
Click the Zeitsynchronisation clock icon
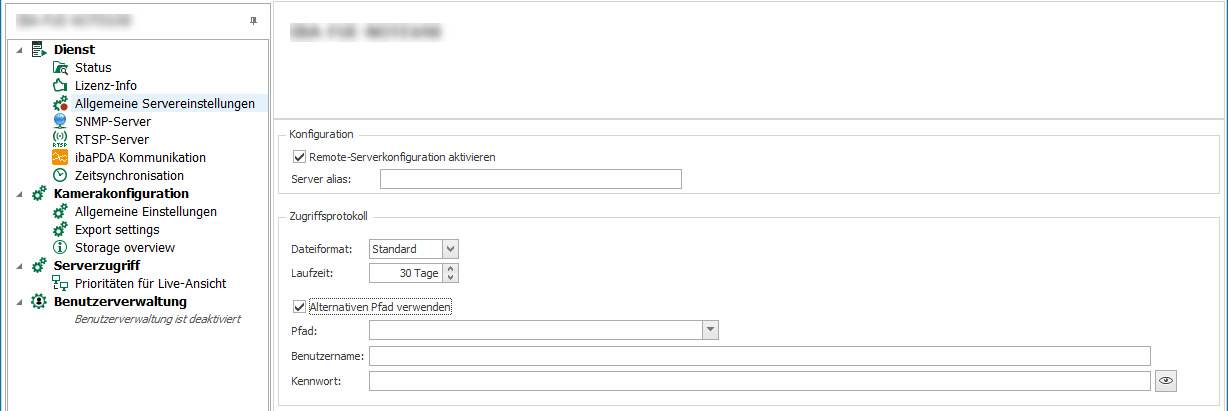(60, 175)
